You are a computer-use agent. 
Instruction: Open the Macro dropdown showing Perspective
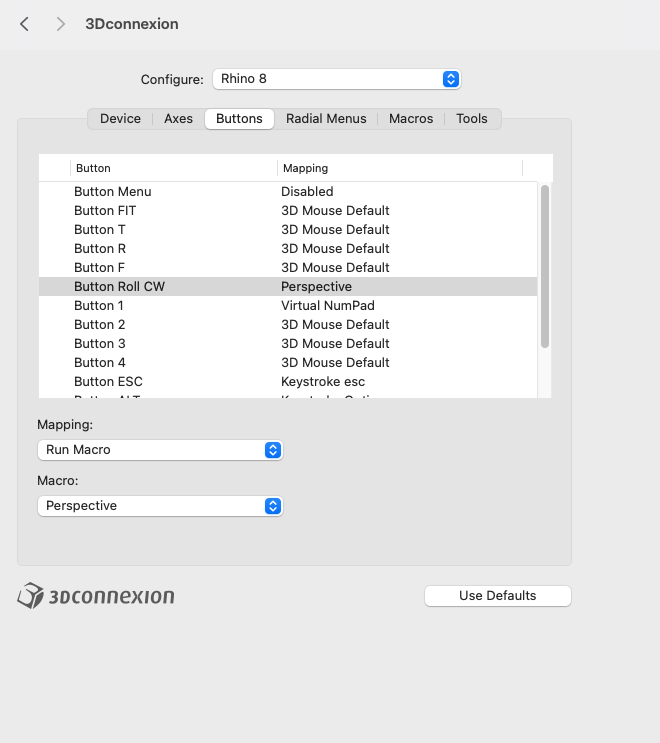tap(160, 506)
